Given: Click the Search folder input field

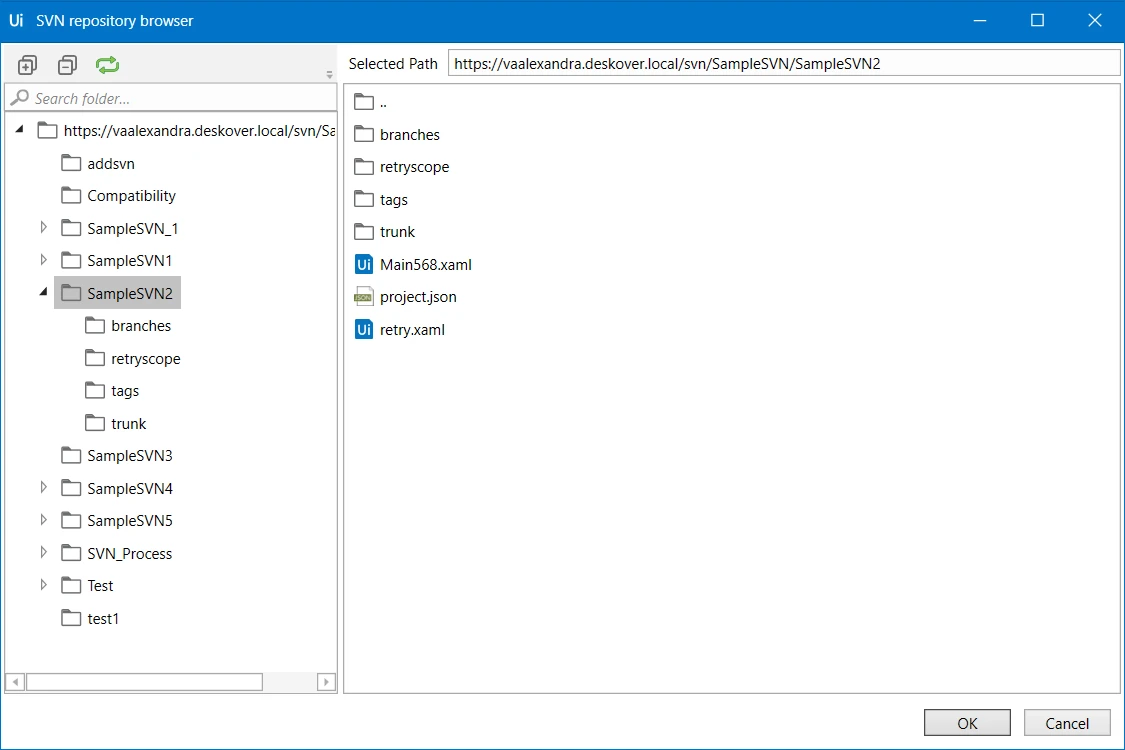Looking at the screenshot, I should tap(171, 98).
